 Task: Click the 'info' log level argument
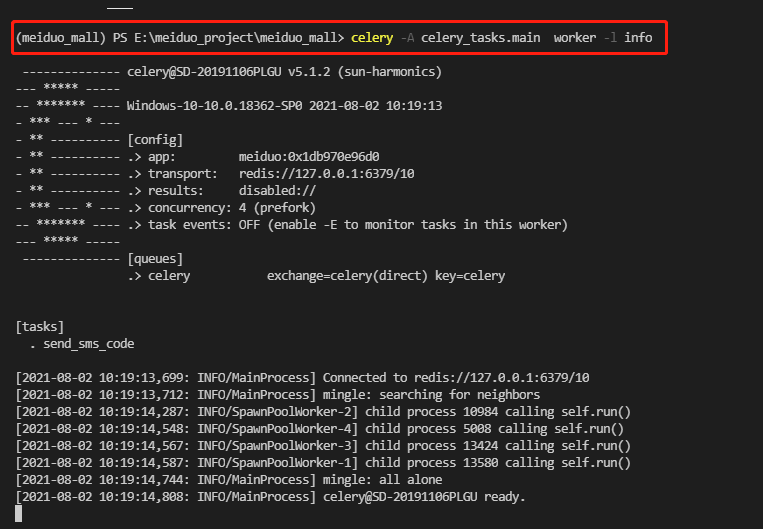pyautogui.click(x=638, y=38)
